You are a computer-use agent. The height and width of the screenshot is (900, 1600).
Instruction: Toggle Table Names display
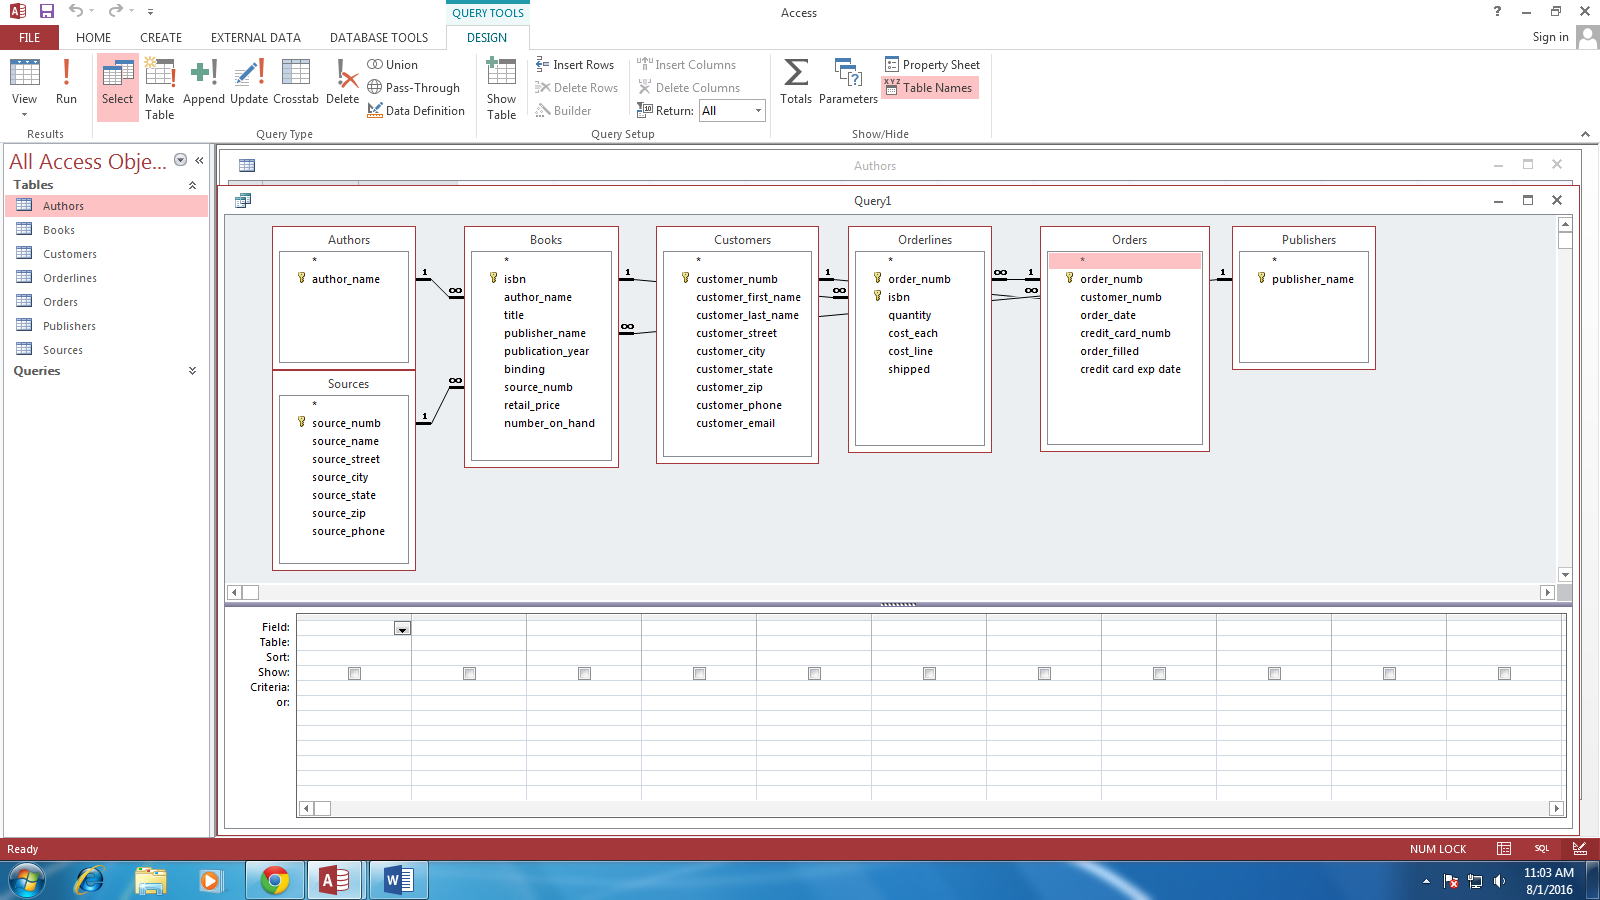click(x=929, y=88)
